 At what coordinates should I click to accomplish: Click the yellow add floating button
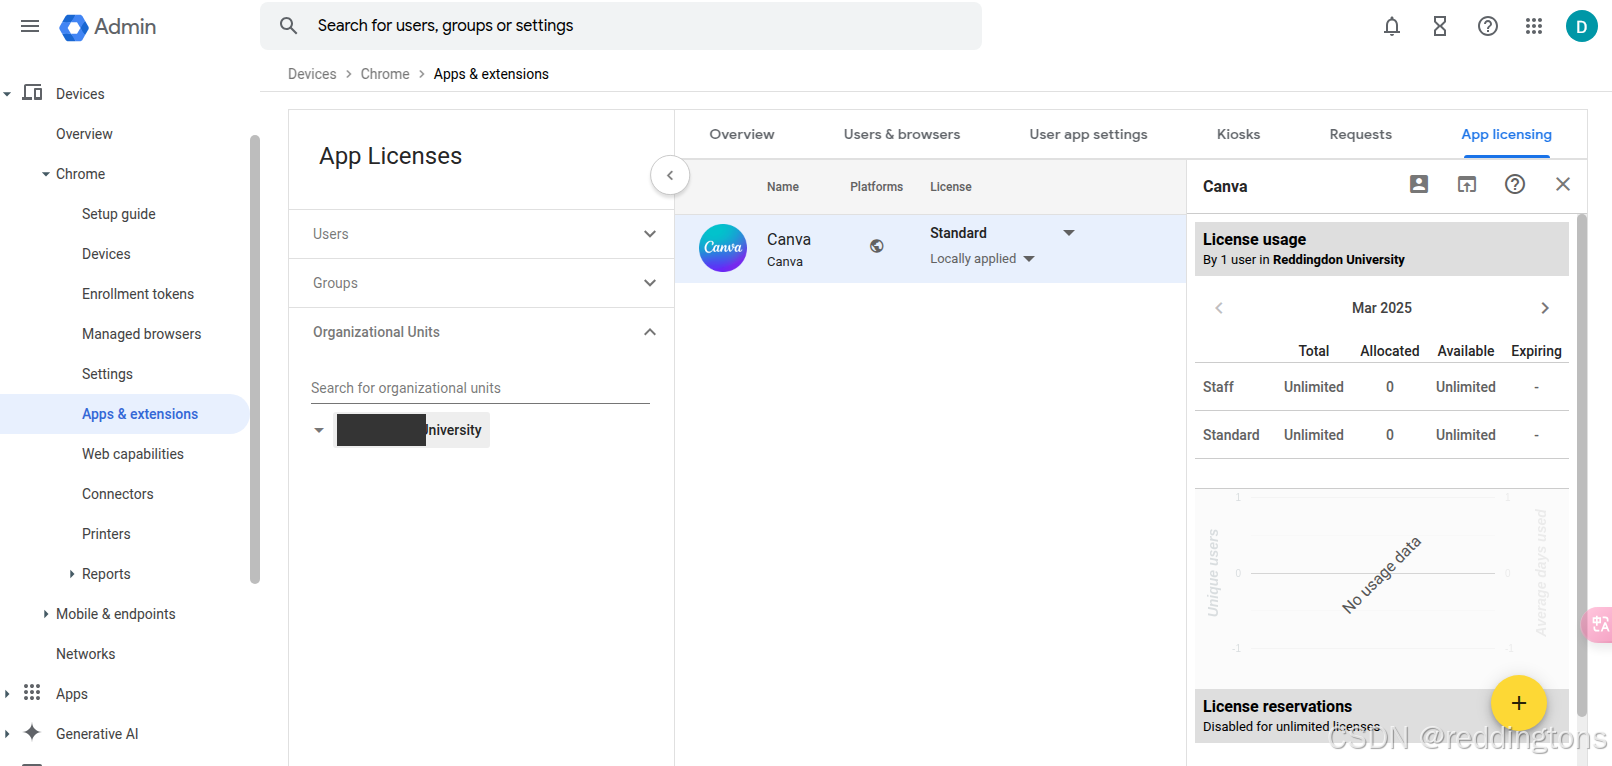pos(1518,703)
